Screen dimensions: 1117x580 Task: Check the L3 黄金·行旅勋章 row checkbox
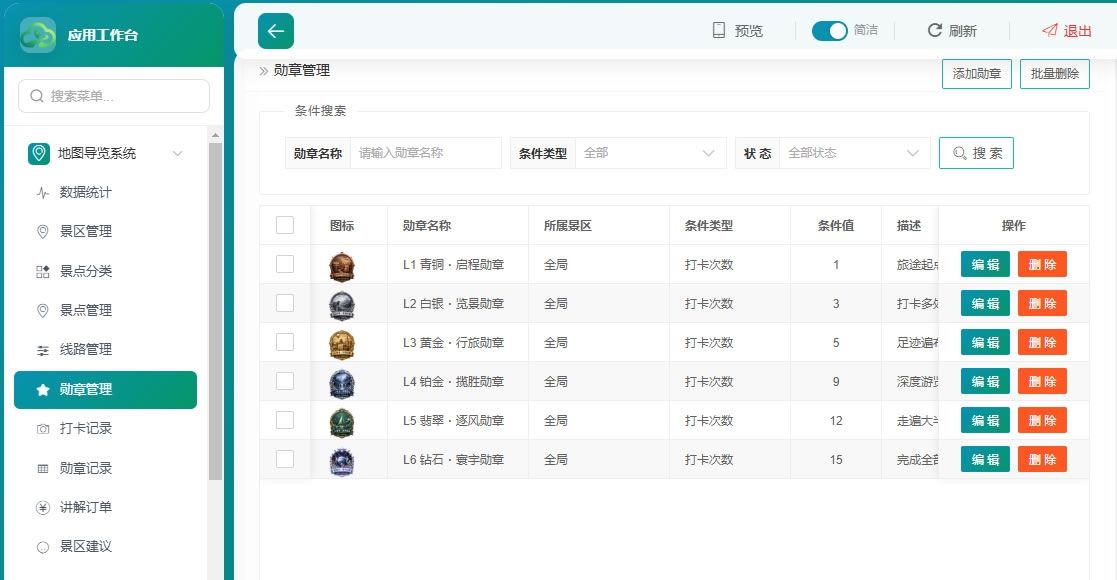(x=285, y=342)
